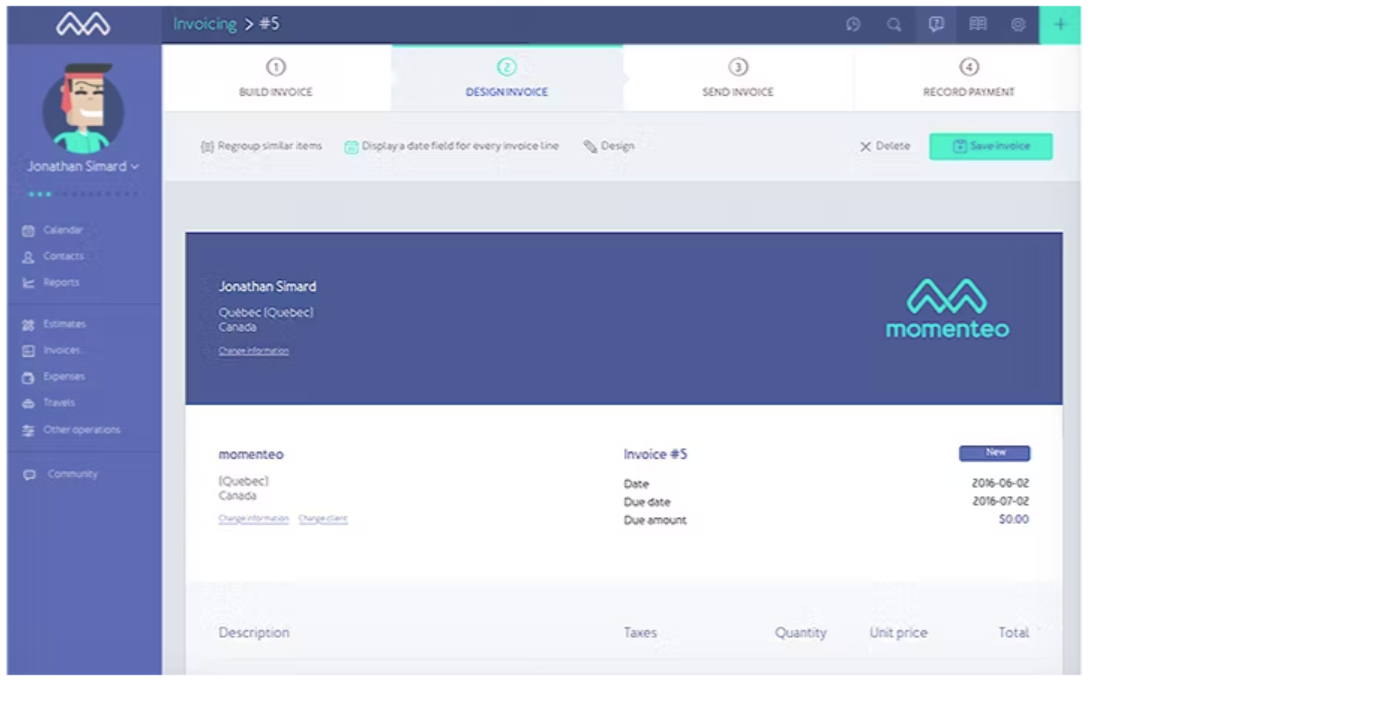Open the search icon in the top bar
This screenshot has width=1382, height=720.
click(x=894, y=24)
